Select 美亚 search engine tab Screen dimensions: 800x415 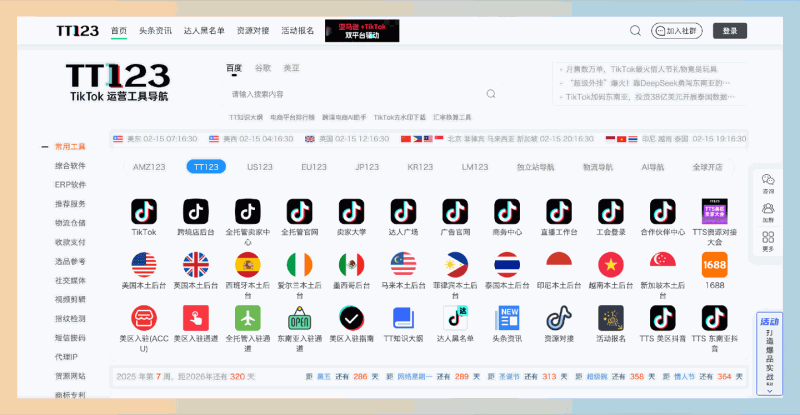[291, 68]
